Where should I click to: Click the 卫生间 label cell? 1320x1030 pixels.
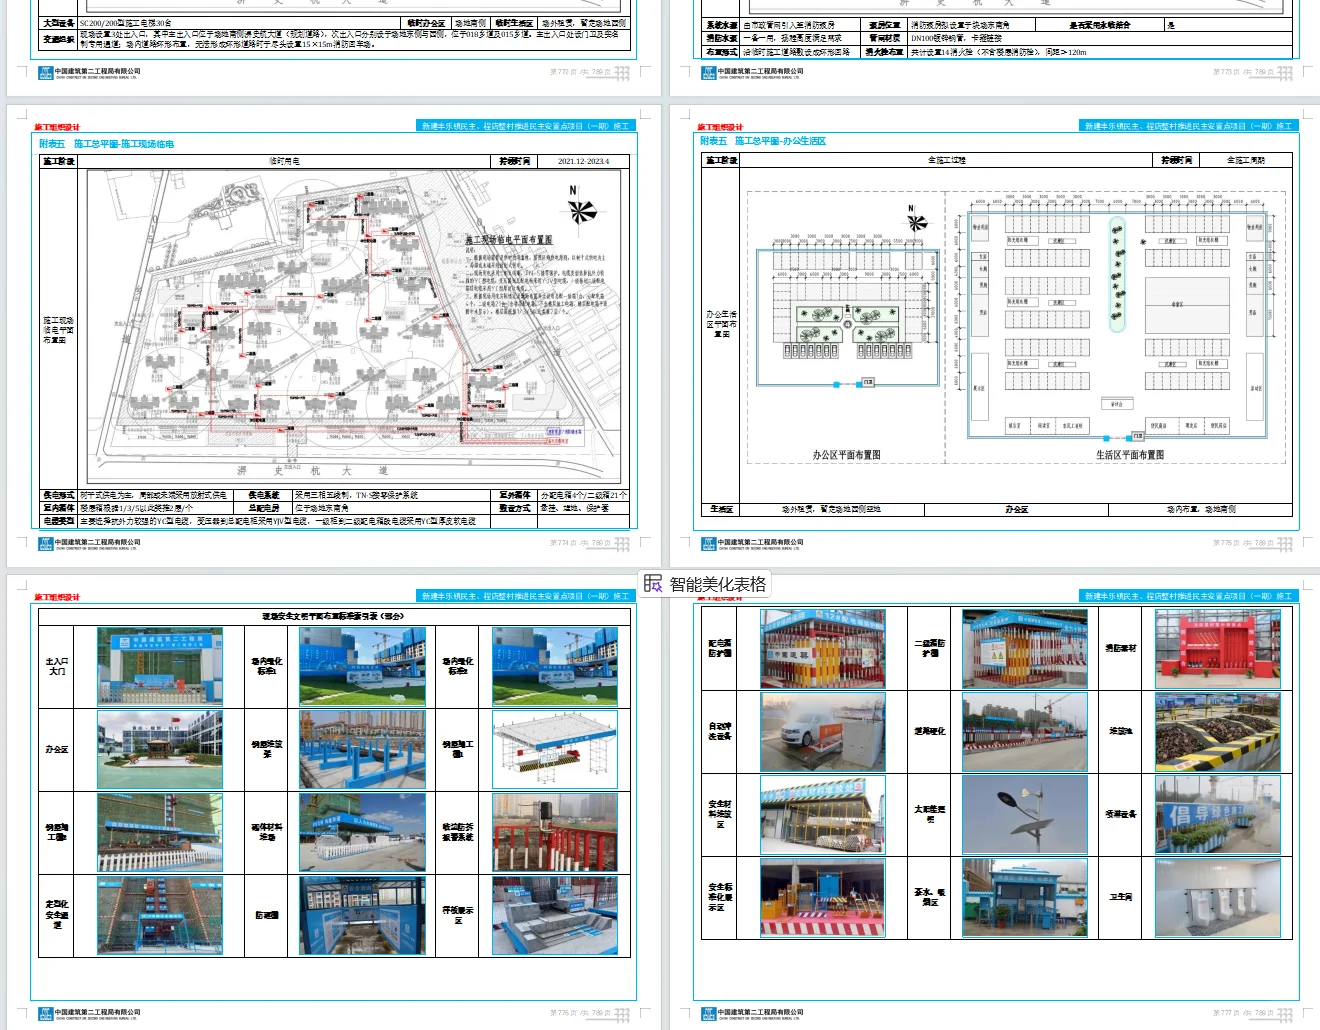[x=1120, y=897]
